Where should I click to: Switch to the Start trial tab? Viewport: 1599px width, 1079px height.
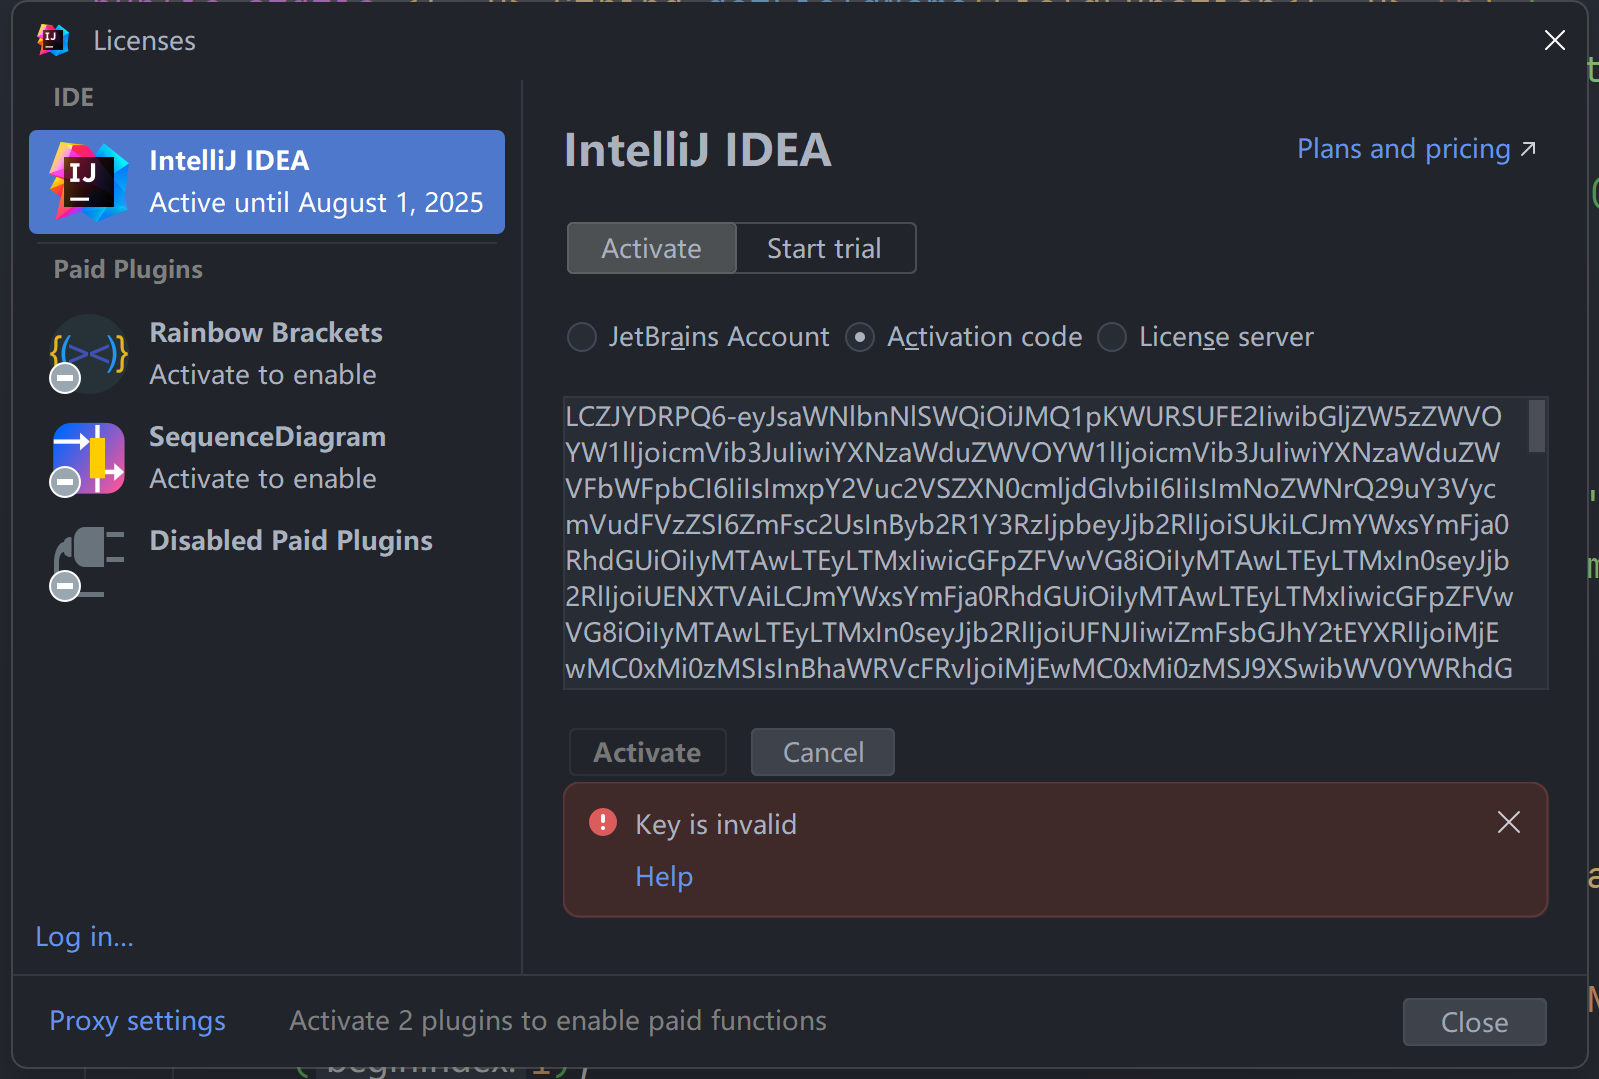(825, 248)
